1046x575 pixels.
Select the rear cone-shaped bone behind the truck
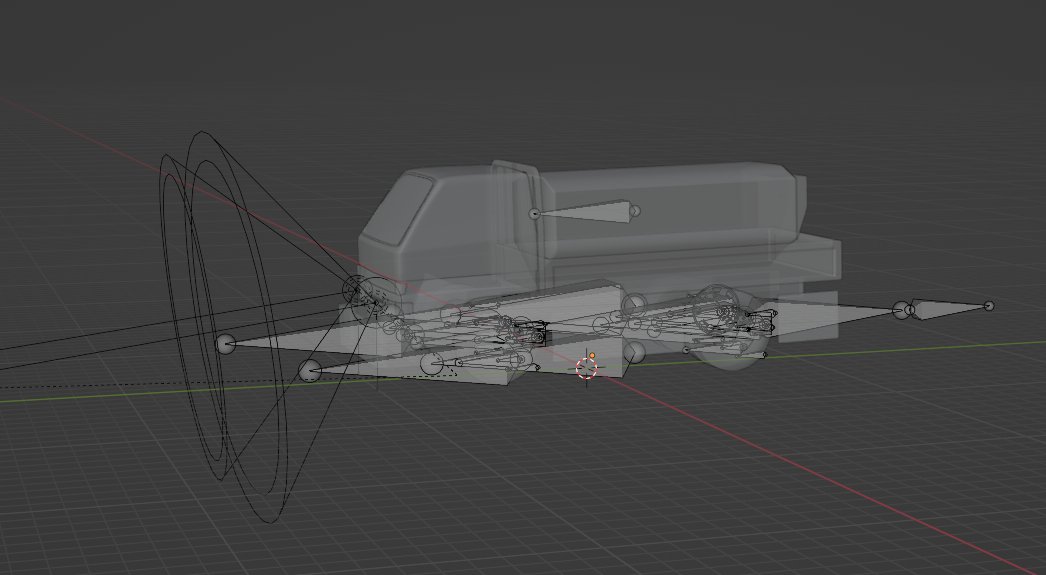click(x=949, y=308)
